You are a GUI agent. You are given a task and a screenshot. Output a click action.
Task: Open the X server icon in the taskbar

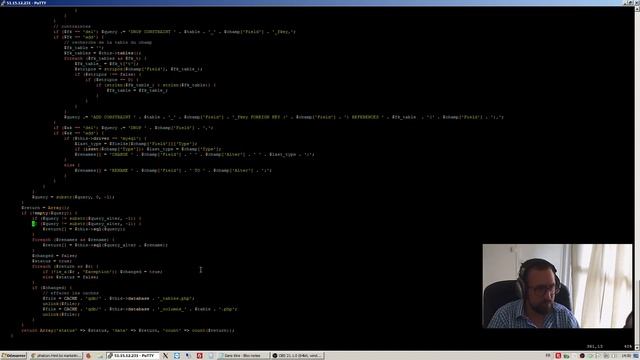pyautogui.click(x=165, y=356)
